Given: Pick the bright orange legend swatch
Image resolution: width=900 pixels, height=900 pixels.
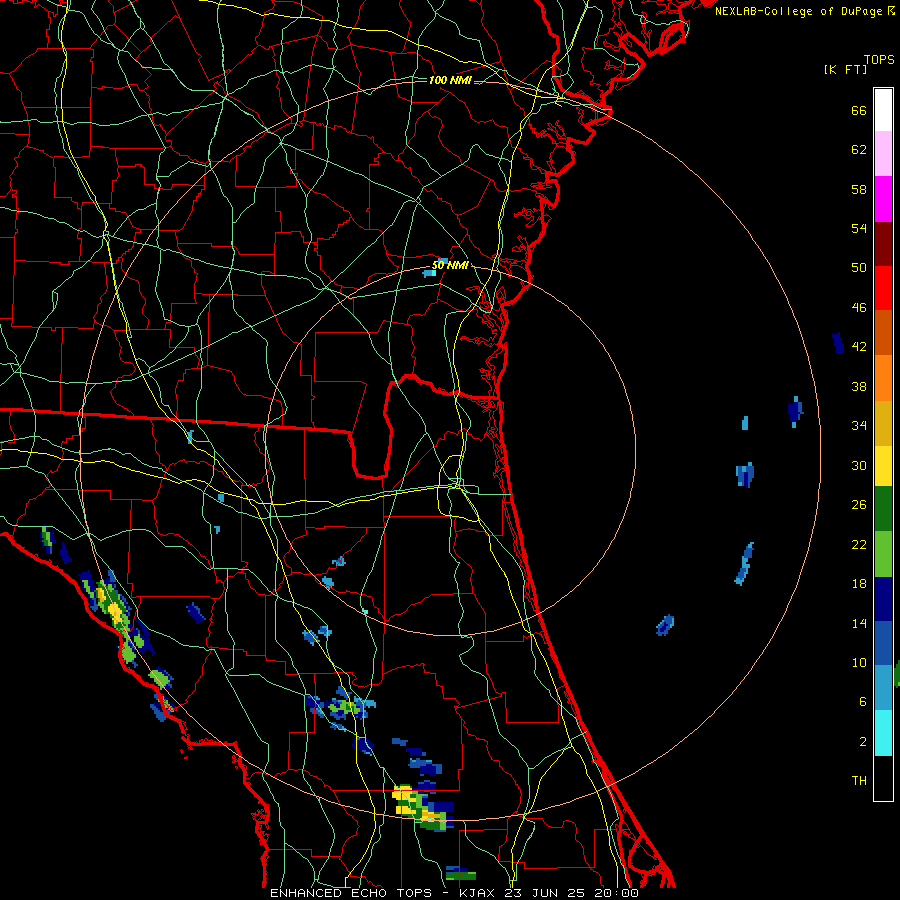Looking at the screenshot, I should 883,378.
